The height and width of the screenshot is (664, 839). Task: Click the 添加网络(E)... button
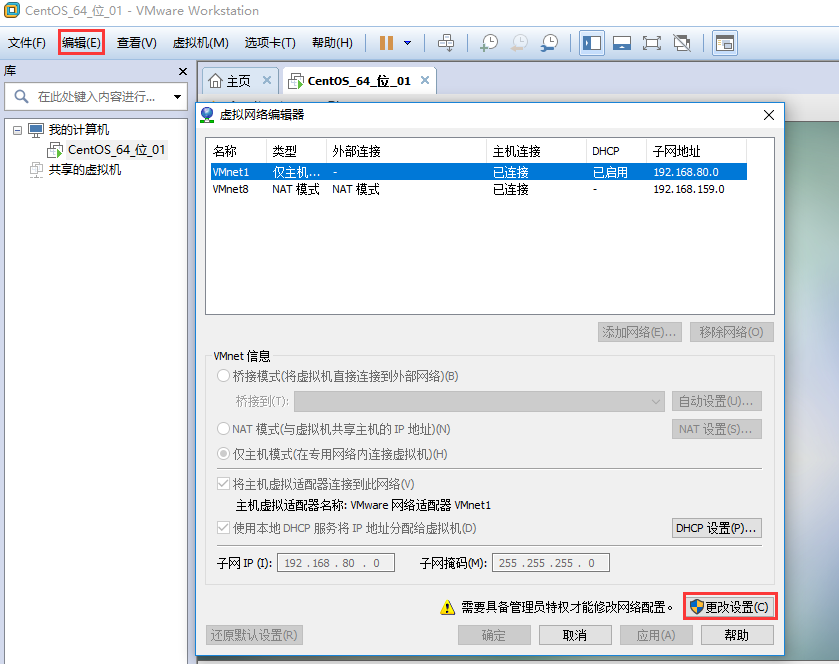pyautogui.click(x=639, y=332)
